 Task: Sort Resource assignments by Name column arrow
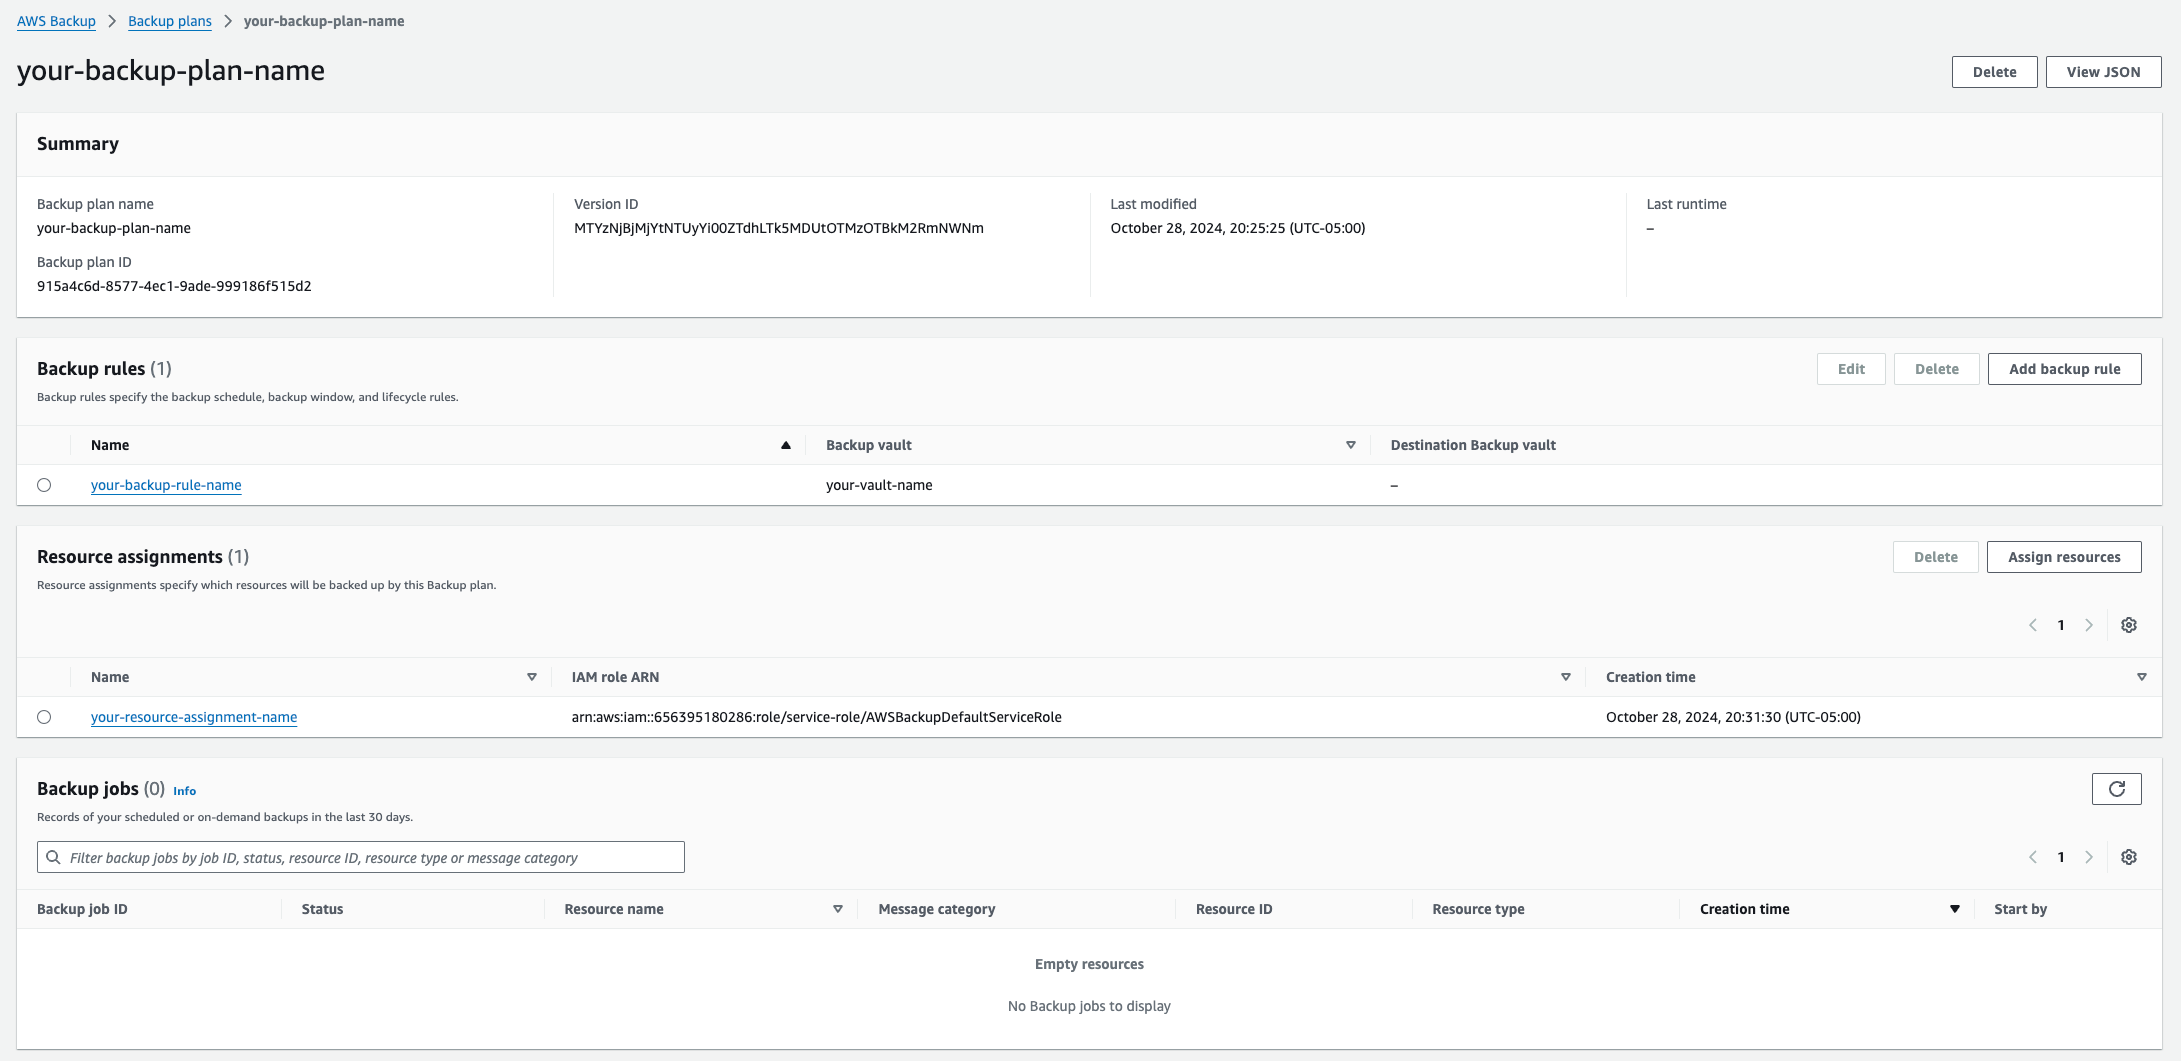(x=532, y=677)
